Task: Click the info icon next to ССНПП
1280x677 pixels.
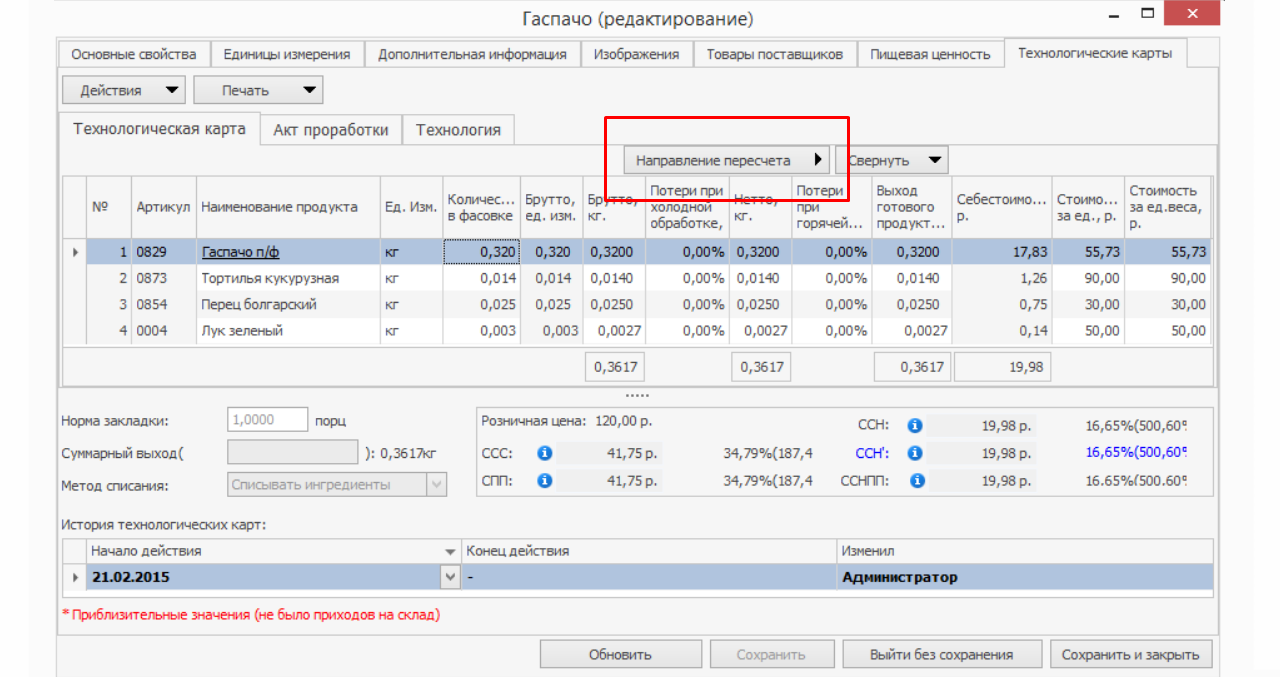Action: tap(915, 481)
